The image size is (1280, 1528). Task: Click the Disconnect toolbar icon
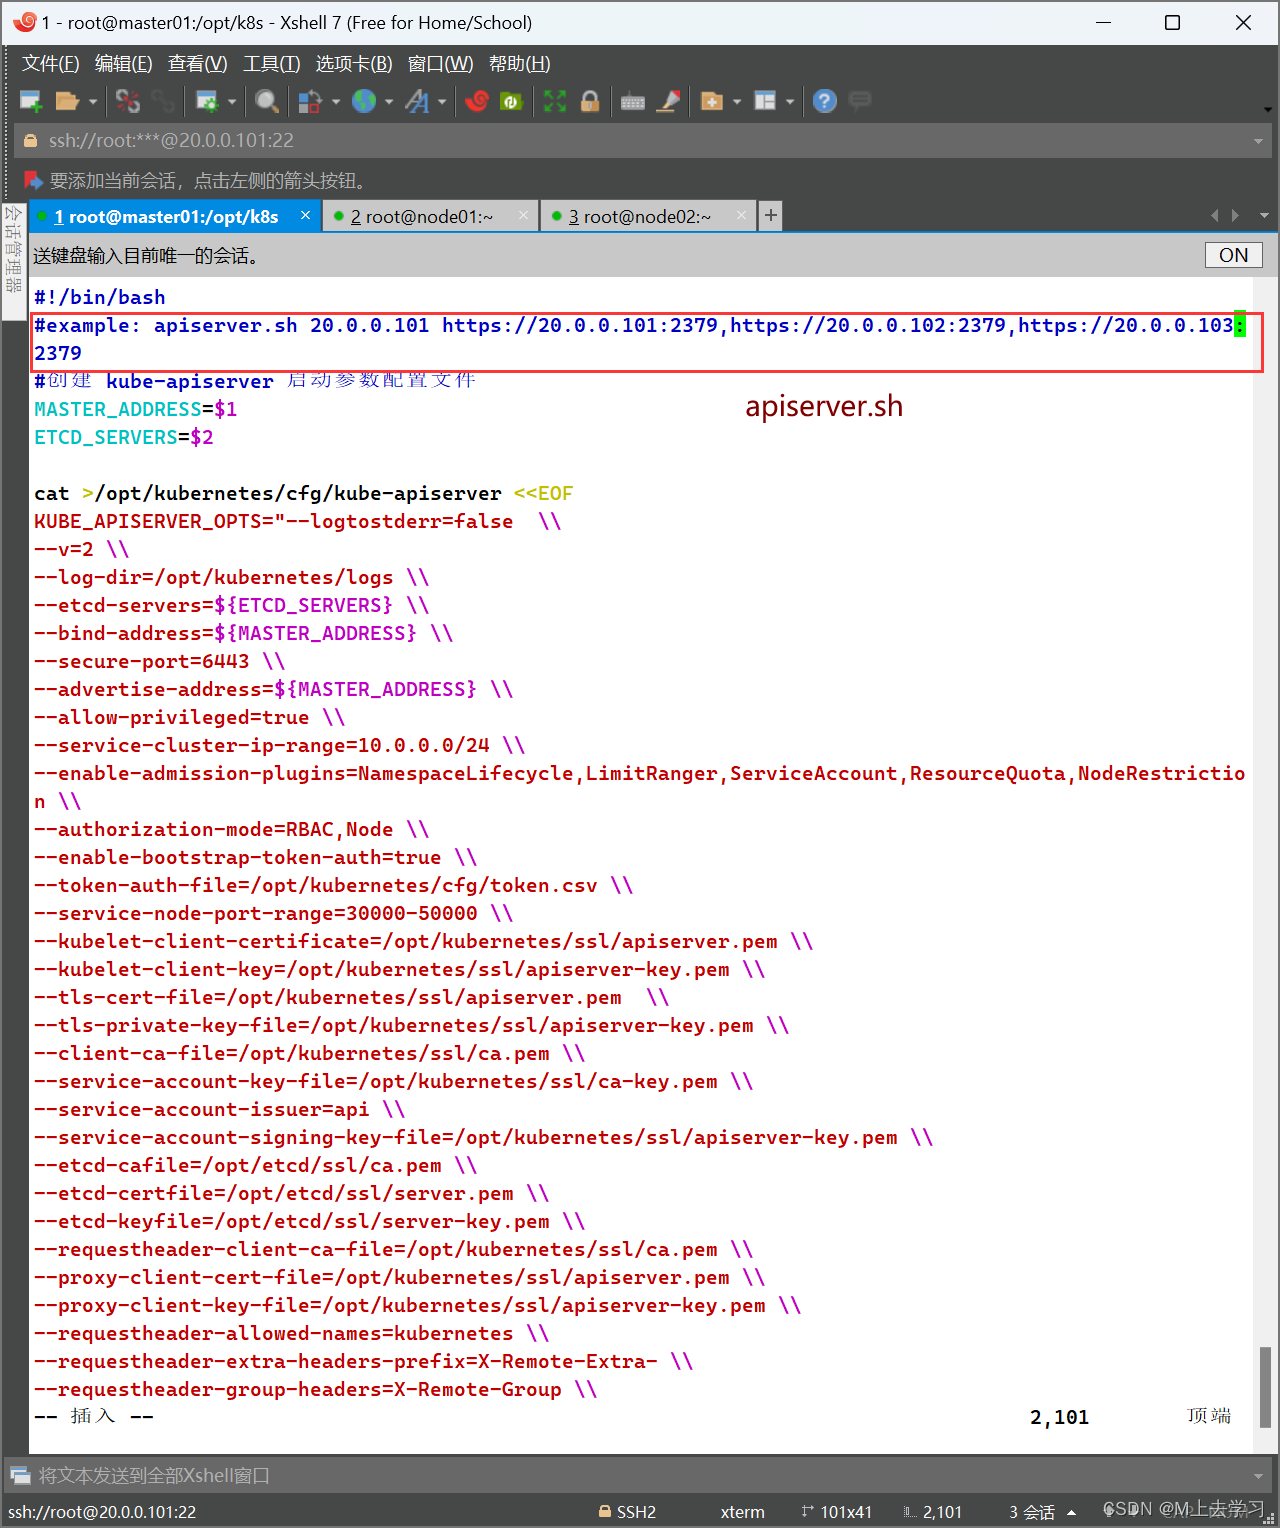128,101
